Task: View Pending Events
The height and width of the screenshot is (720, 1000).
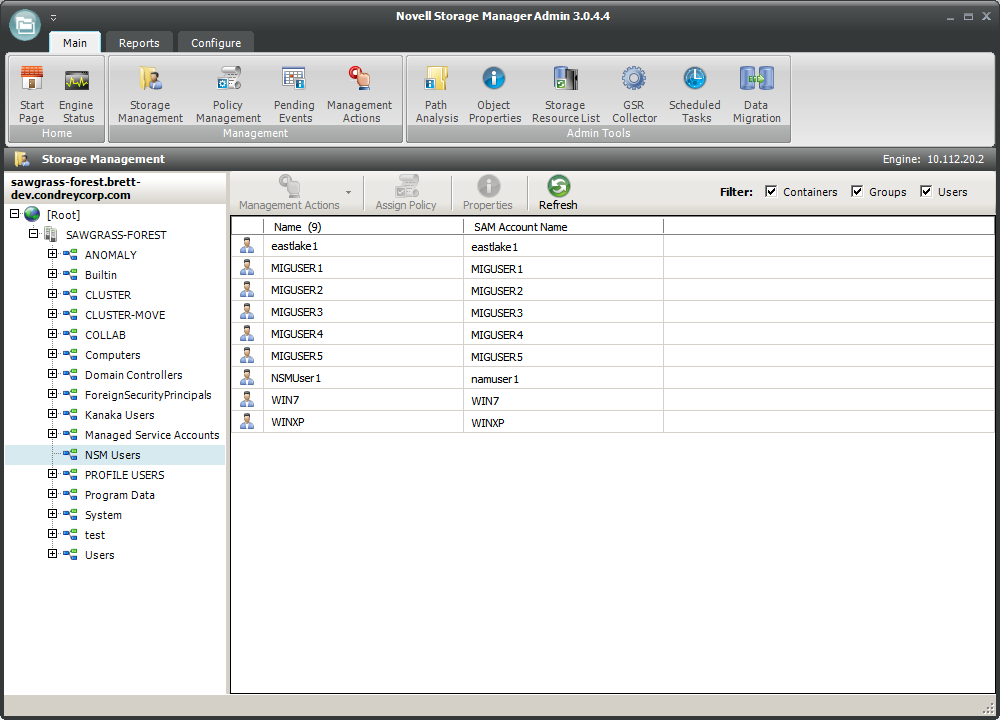Action: pos(294,94)
